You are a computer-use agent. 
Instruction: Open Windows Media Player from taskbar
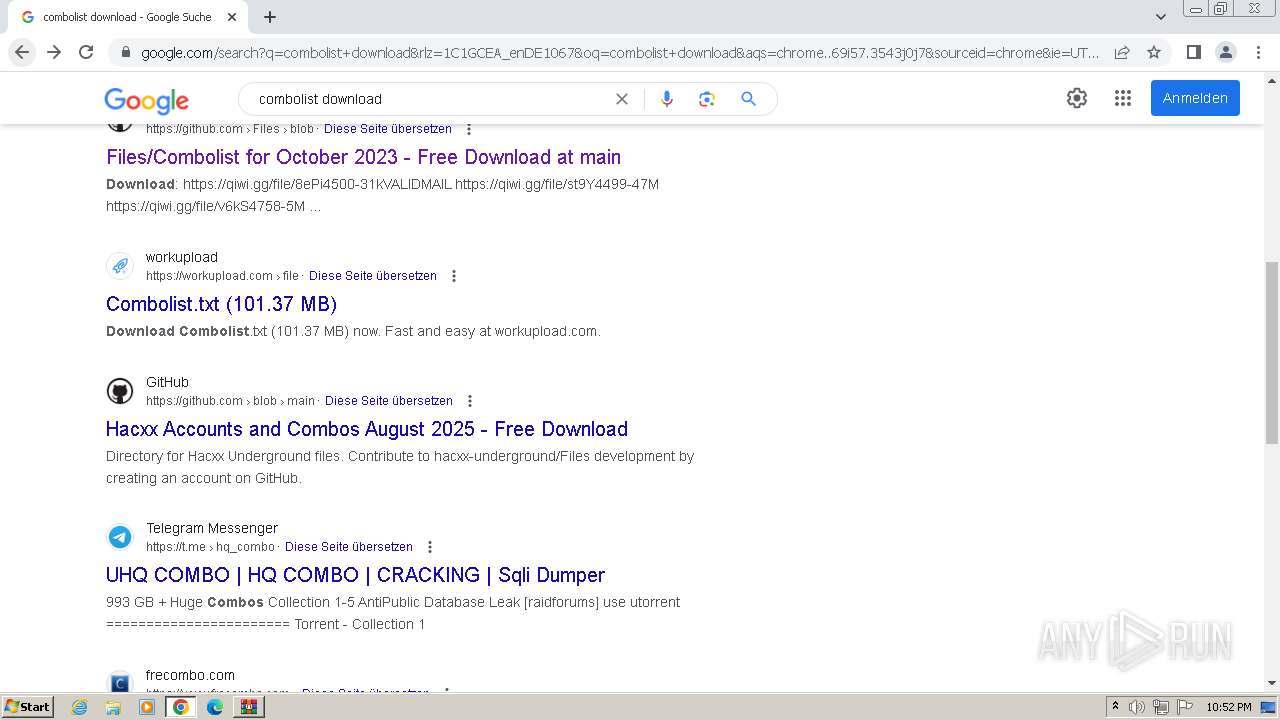coord(147,707)
